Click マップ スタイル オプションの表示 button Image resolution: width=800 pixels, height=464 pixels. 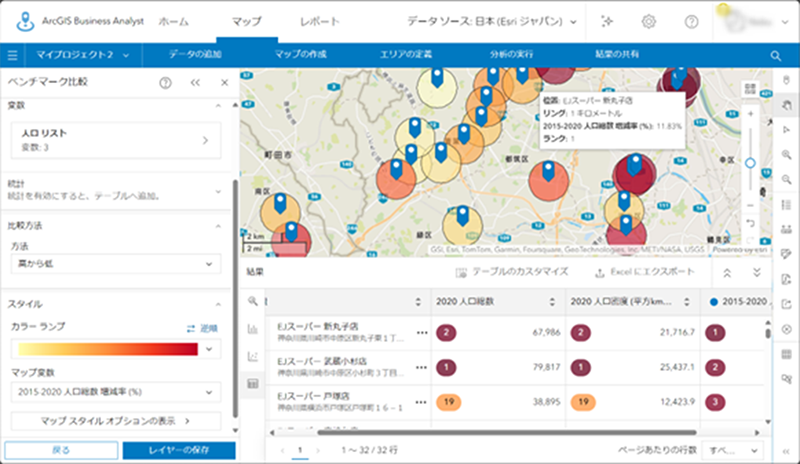[116, 421]
